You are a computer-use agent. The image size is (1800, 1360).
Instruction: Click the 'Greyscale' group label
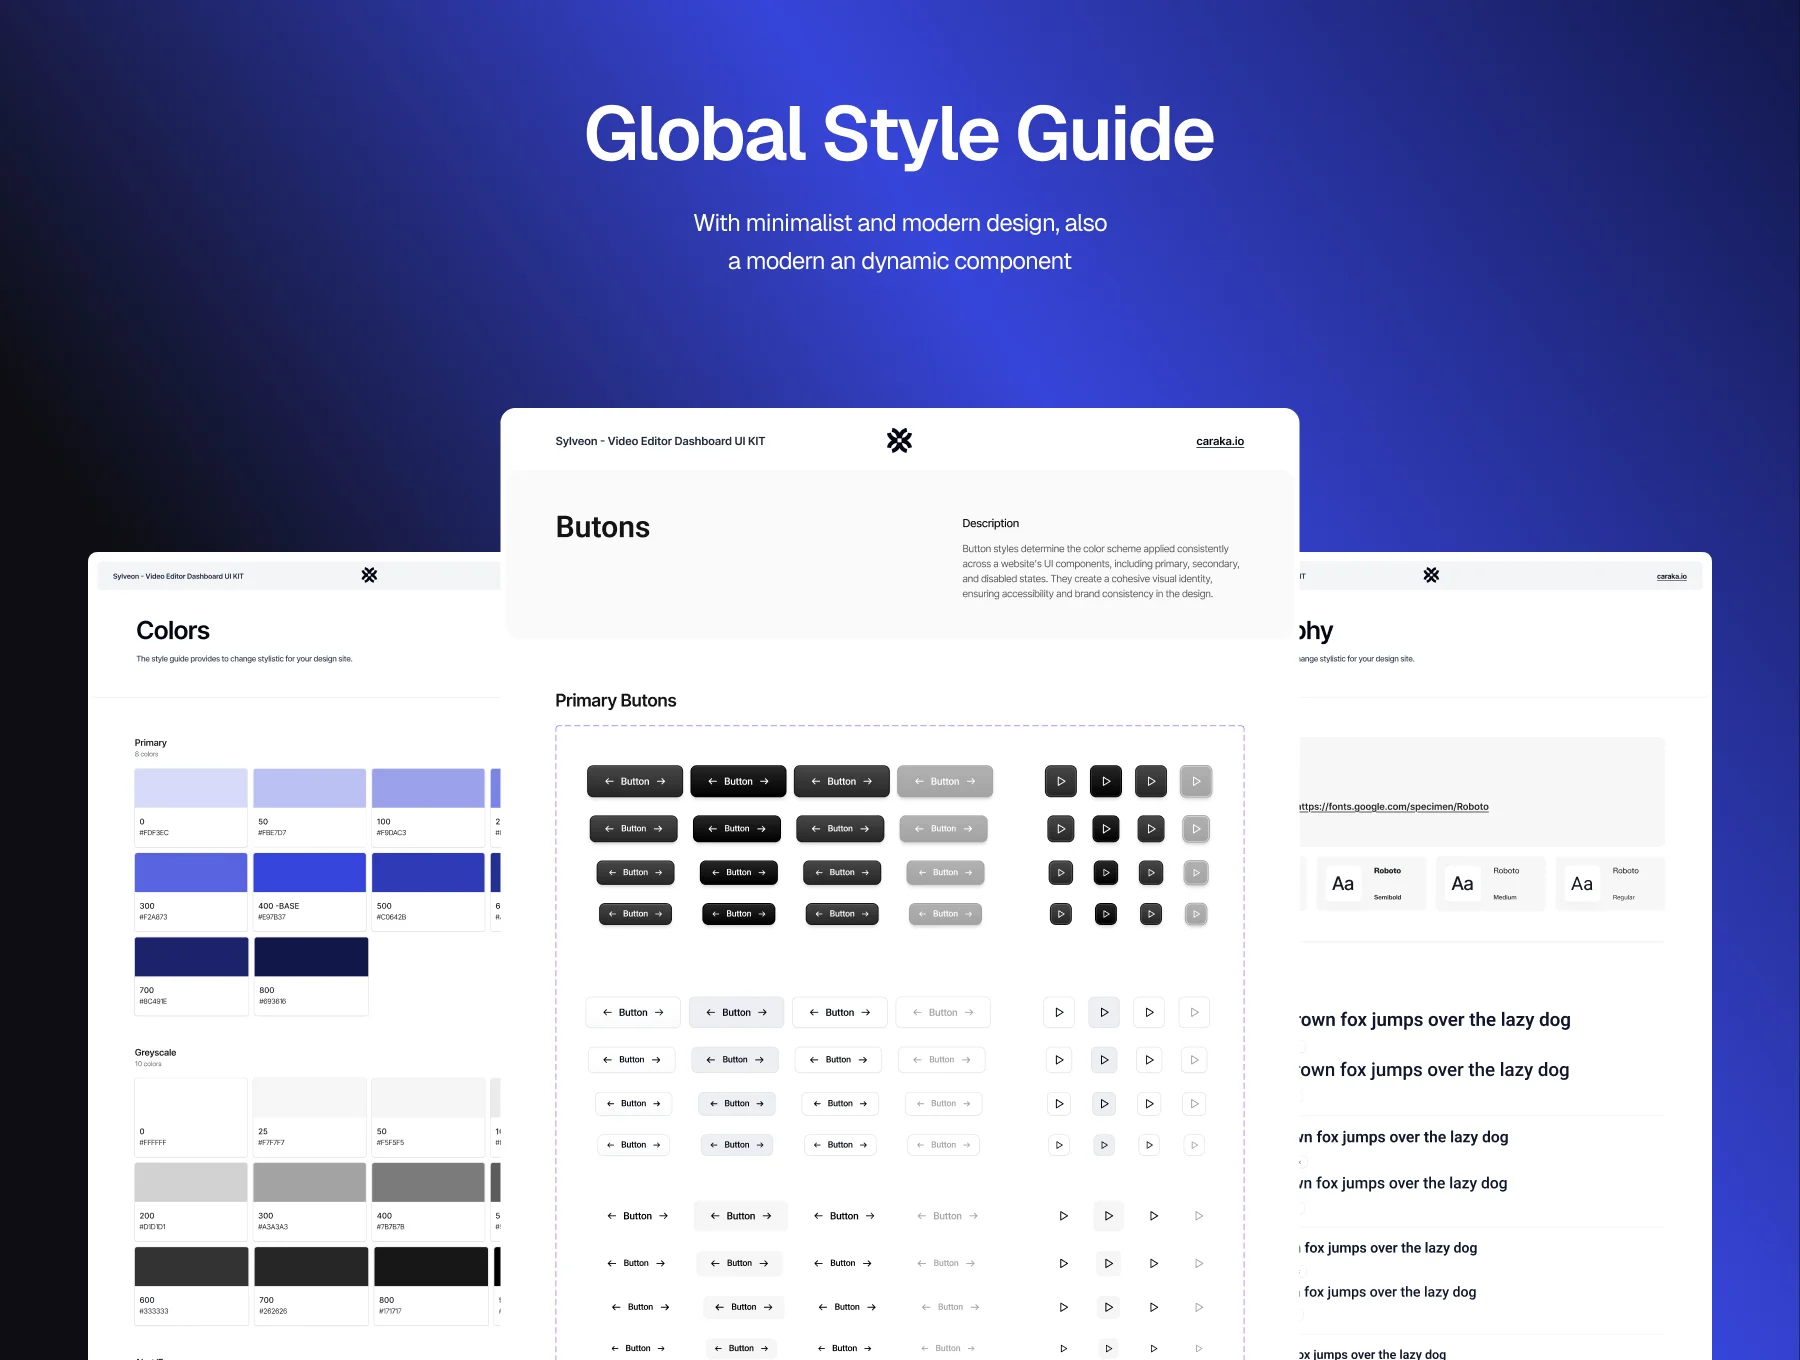click(155, 1052)
